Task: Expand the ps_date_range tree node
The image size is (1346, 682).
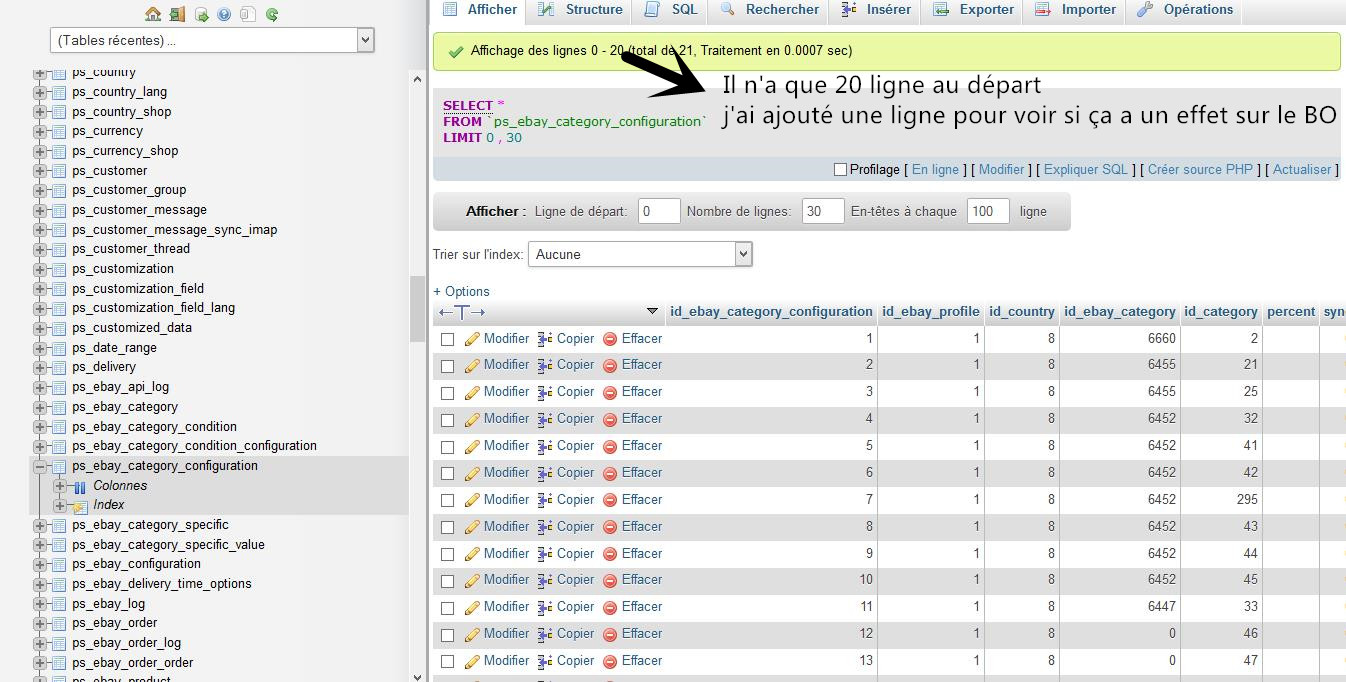Action: pos(40,348)
